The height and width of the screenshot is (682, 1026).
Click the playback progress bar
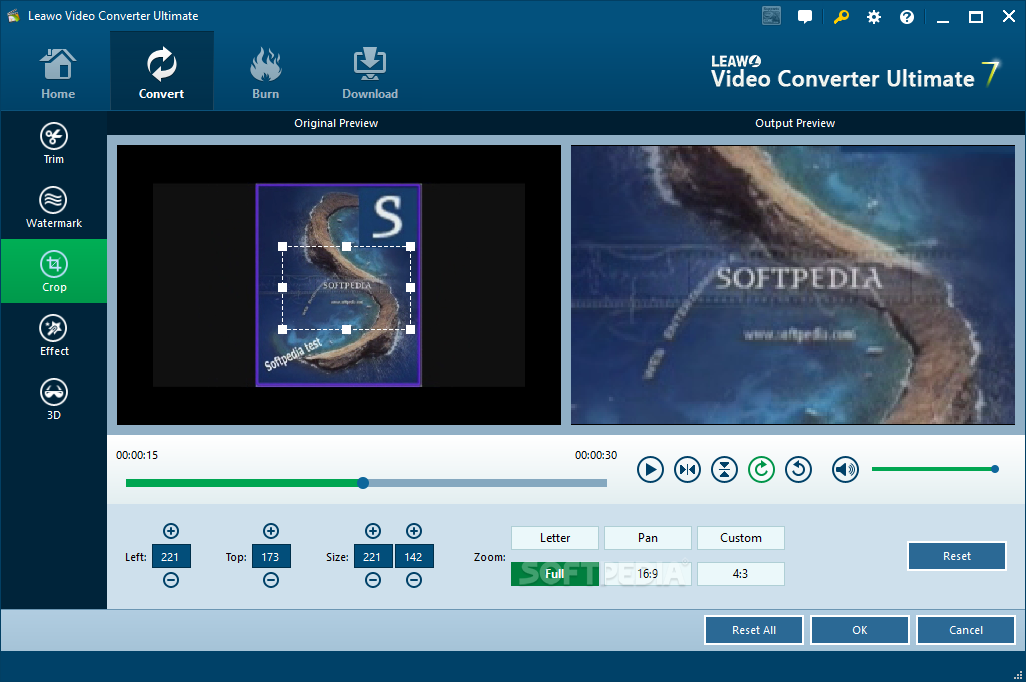(366, 483)
